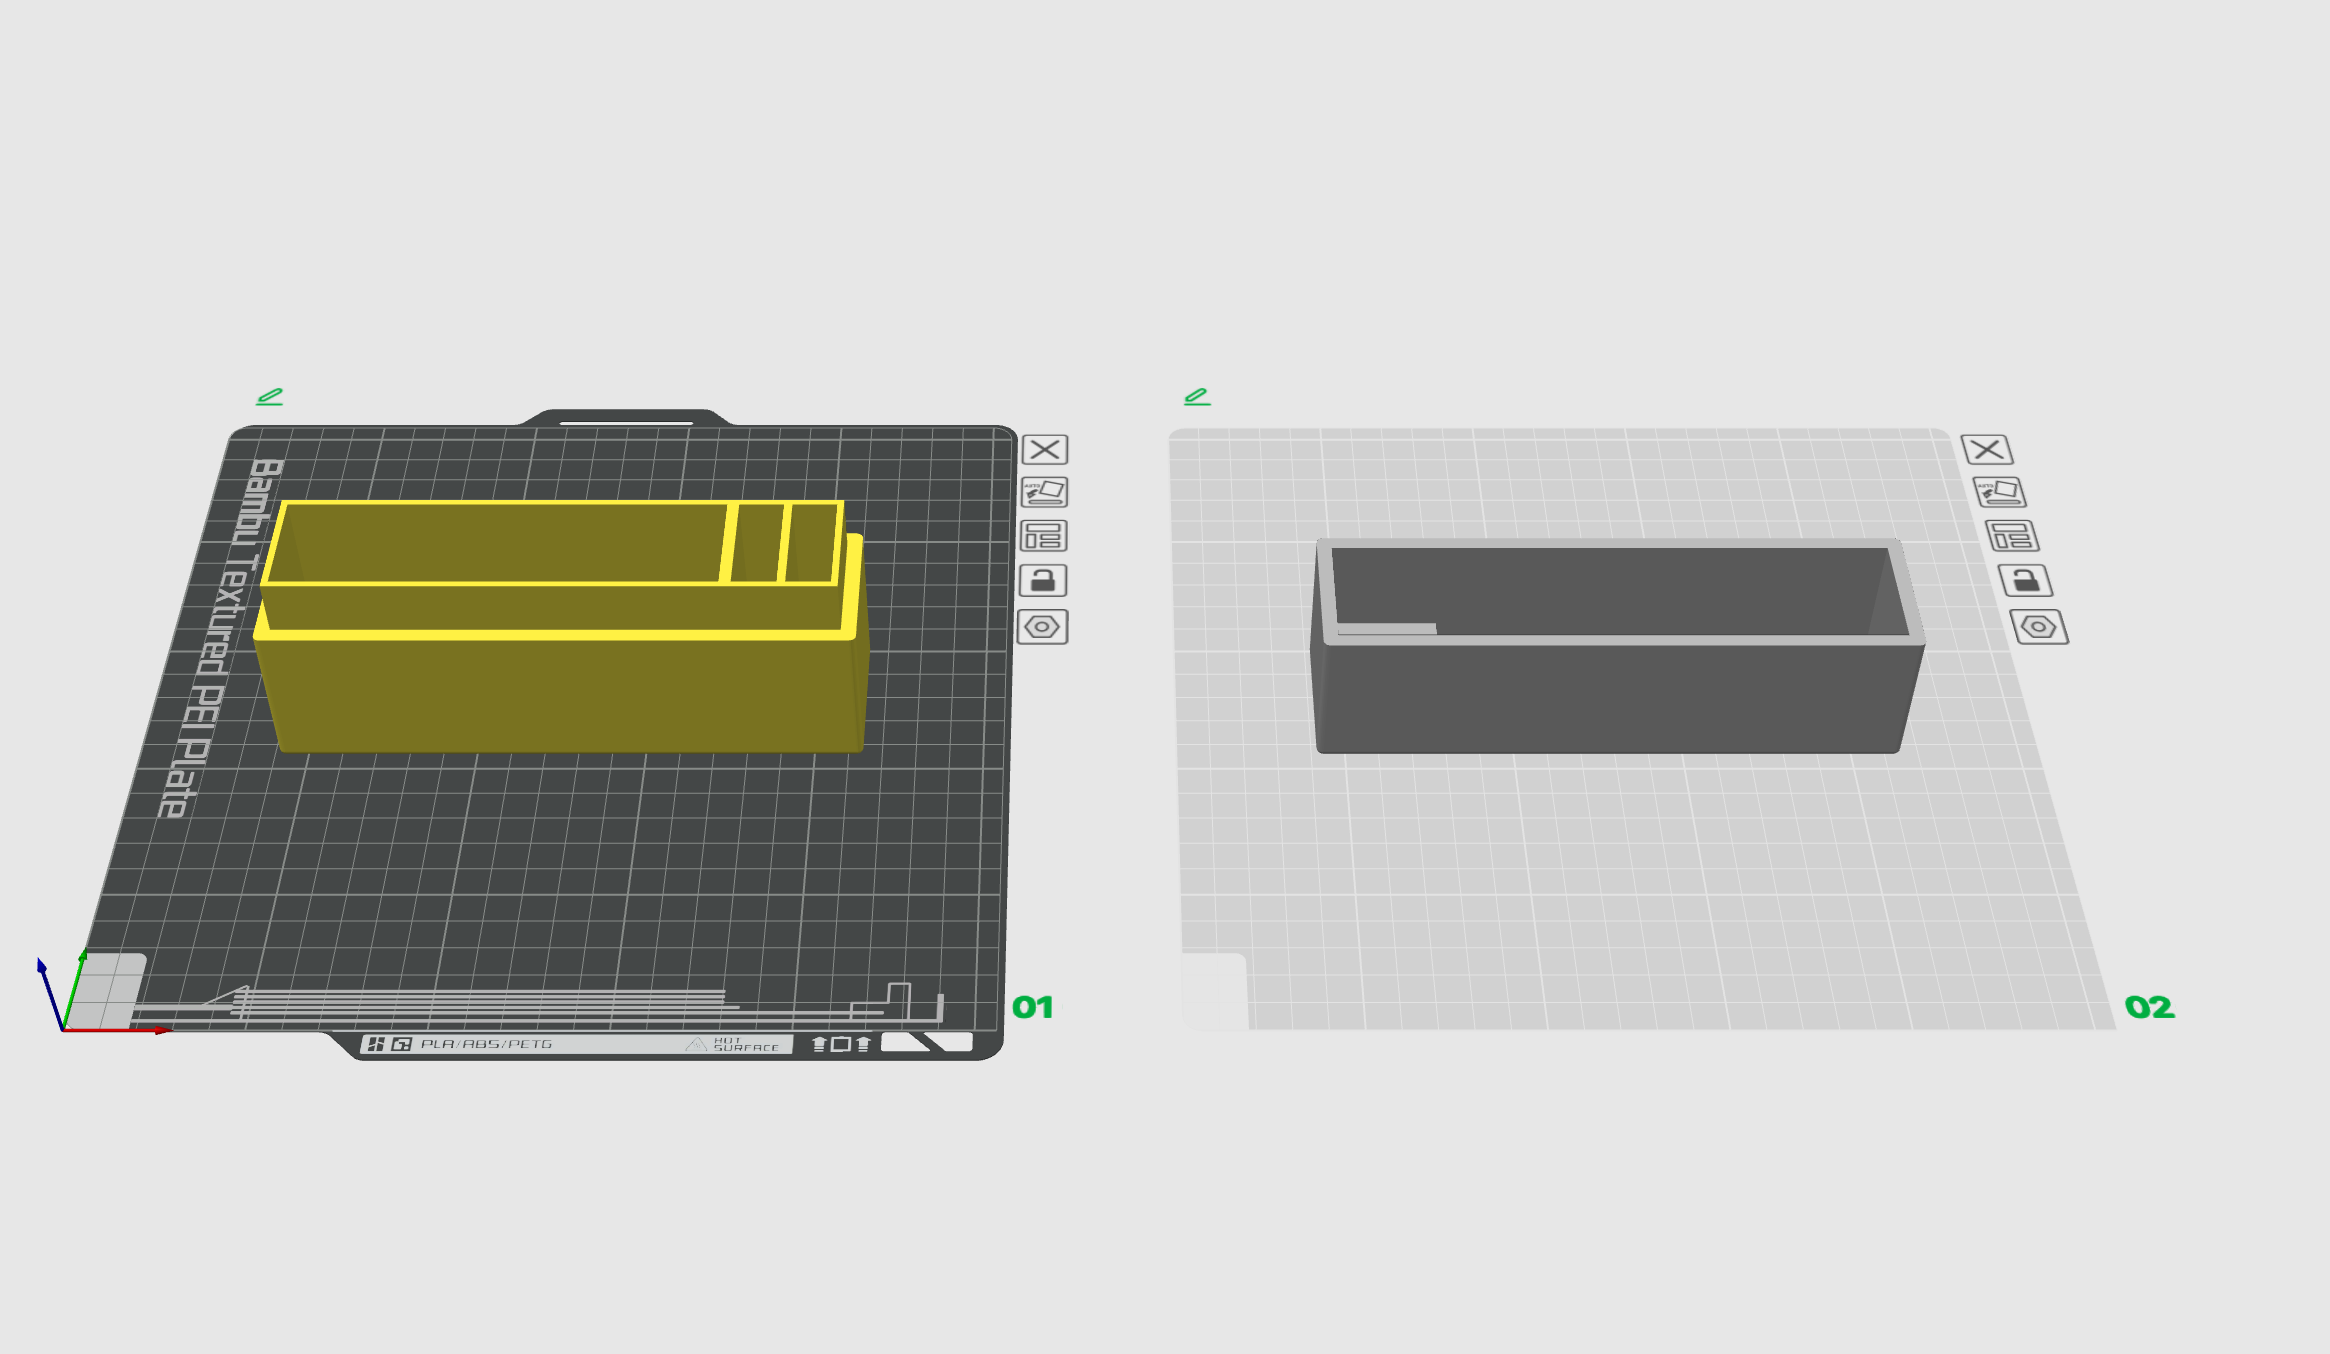The image size is (2330, 1354).
Task: Auto-orient objects on plate 02
Action: [x=1999, y=492]
